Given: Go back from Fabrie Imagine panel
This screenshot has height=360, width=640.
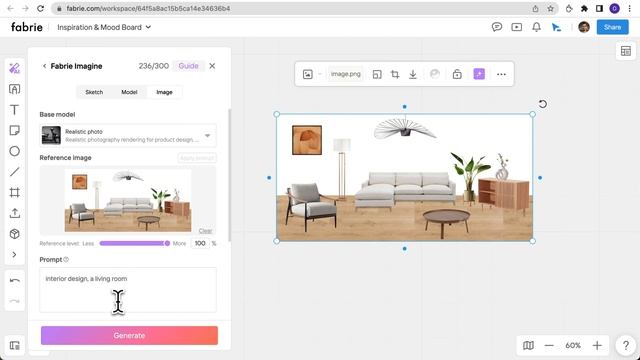Looking at the screenshot, I should tap(44, 66).
